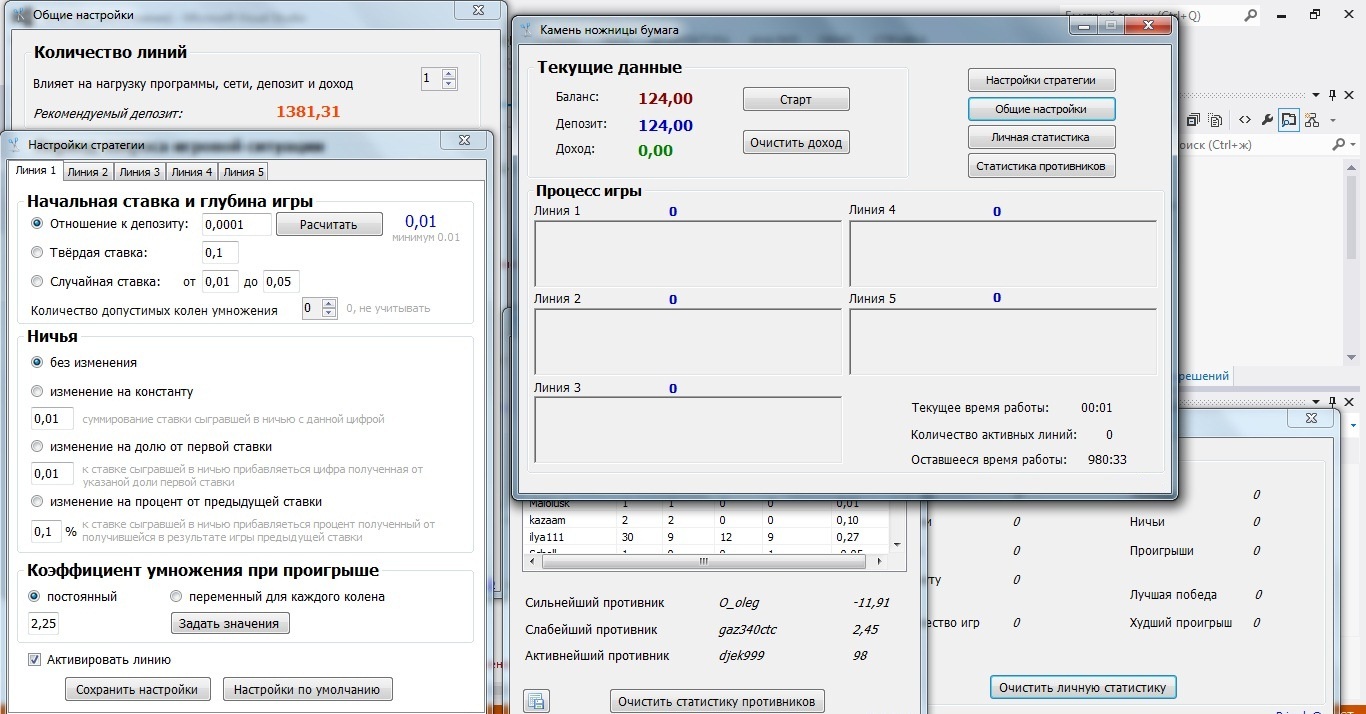1366x714 pixels.
Task: Click the Очистить доход button
Action: point(796,143)
